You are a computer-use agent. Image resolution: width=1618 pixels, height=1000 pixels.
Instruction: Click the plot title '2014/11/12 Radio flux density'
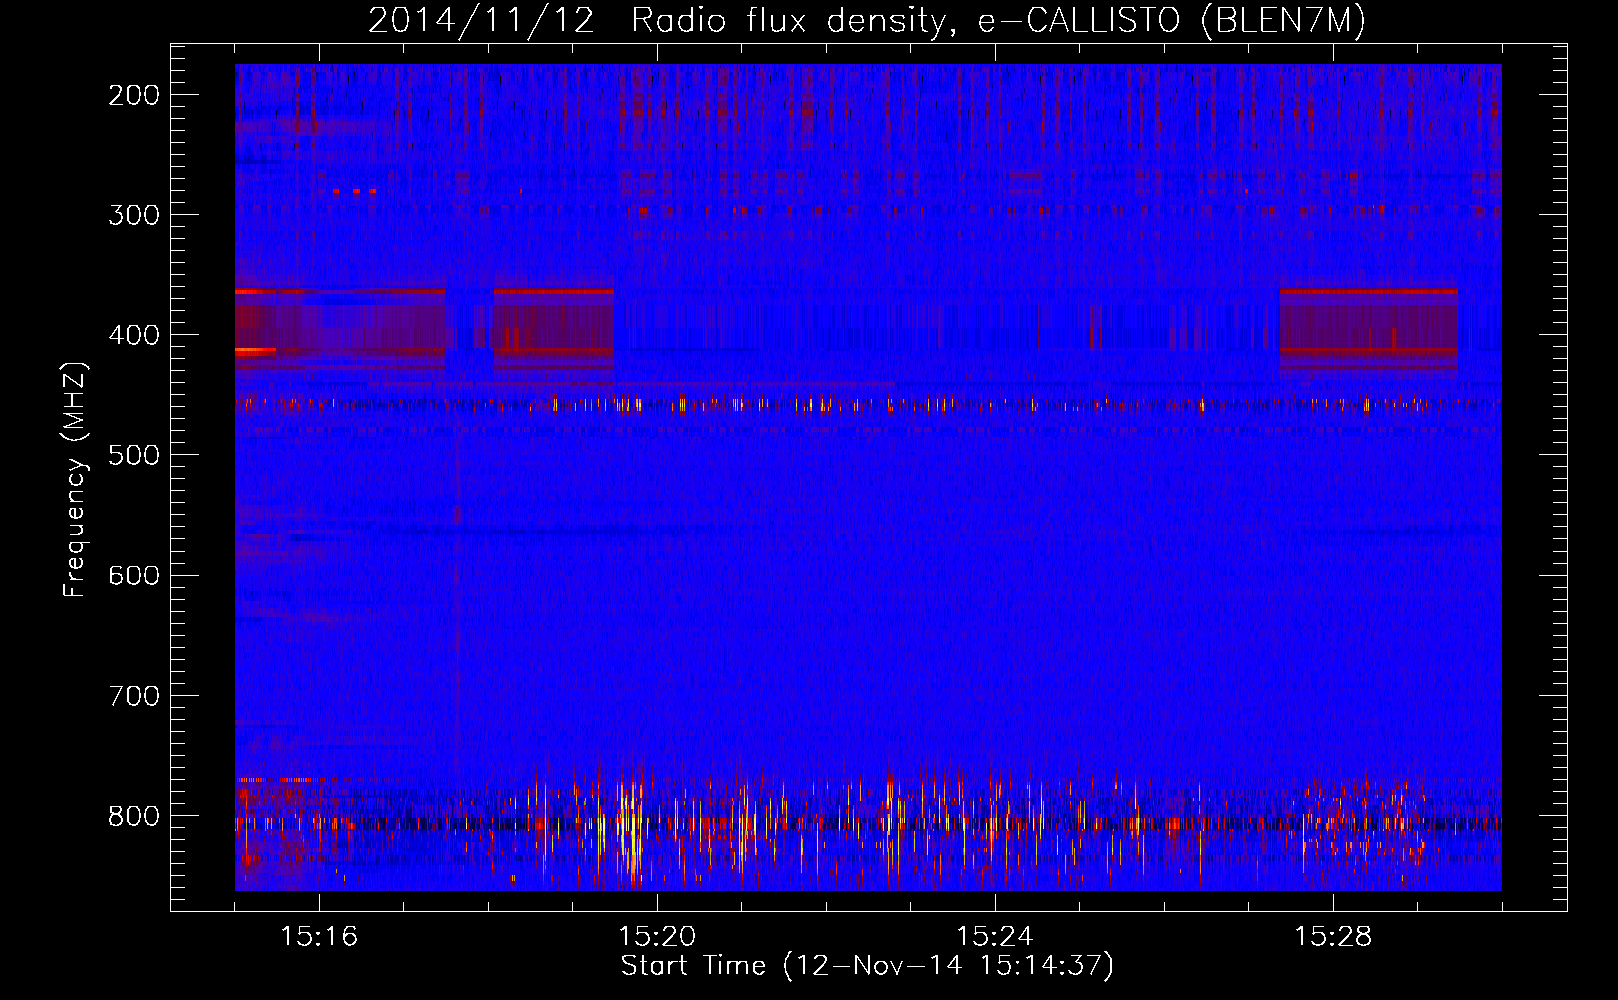tap(867, 20)
